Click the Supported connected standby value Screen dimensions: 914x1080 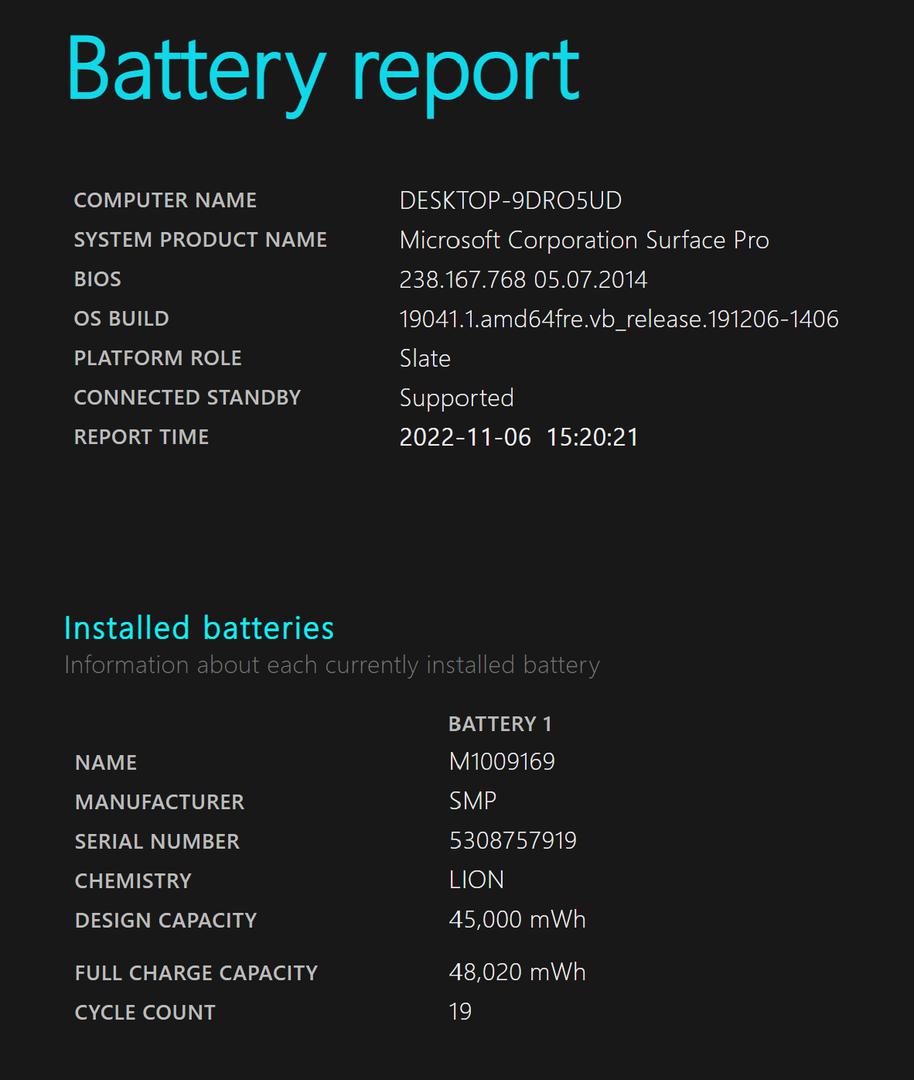click(457, 398)
